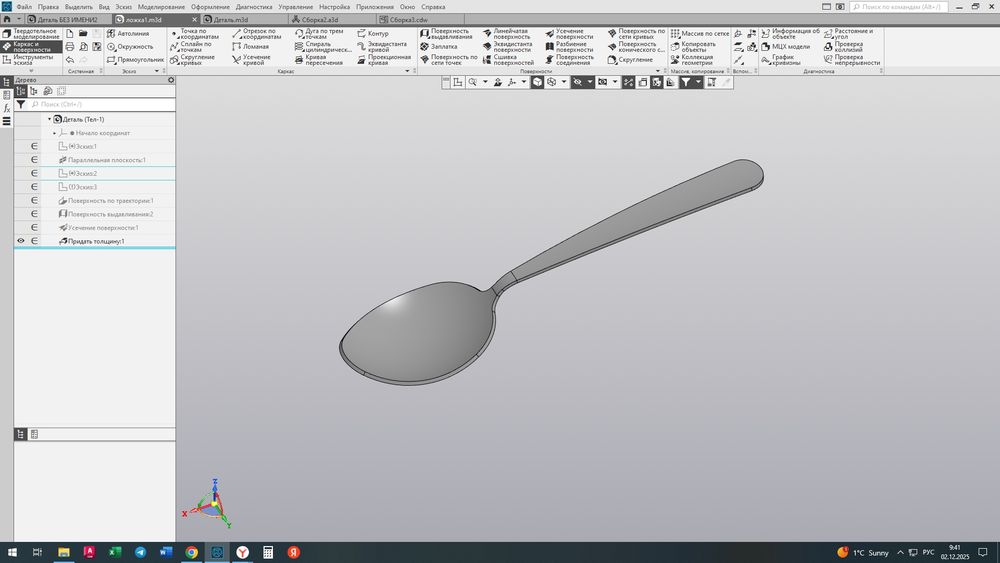Toggle visibility eye of Придать толщину:1

point(21,241)
